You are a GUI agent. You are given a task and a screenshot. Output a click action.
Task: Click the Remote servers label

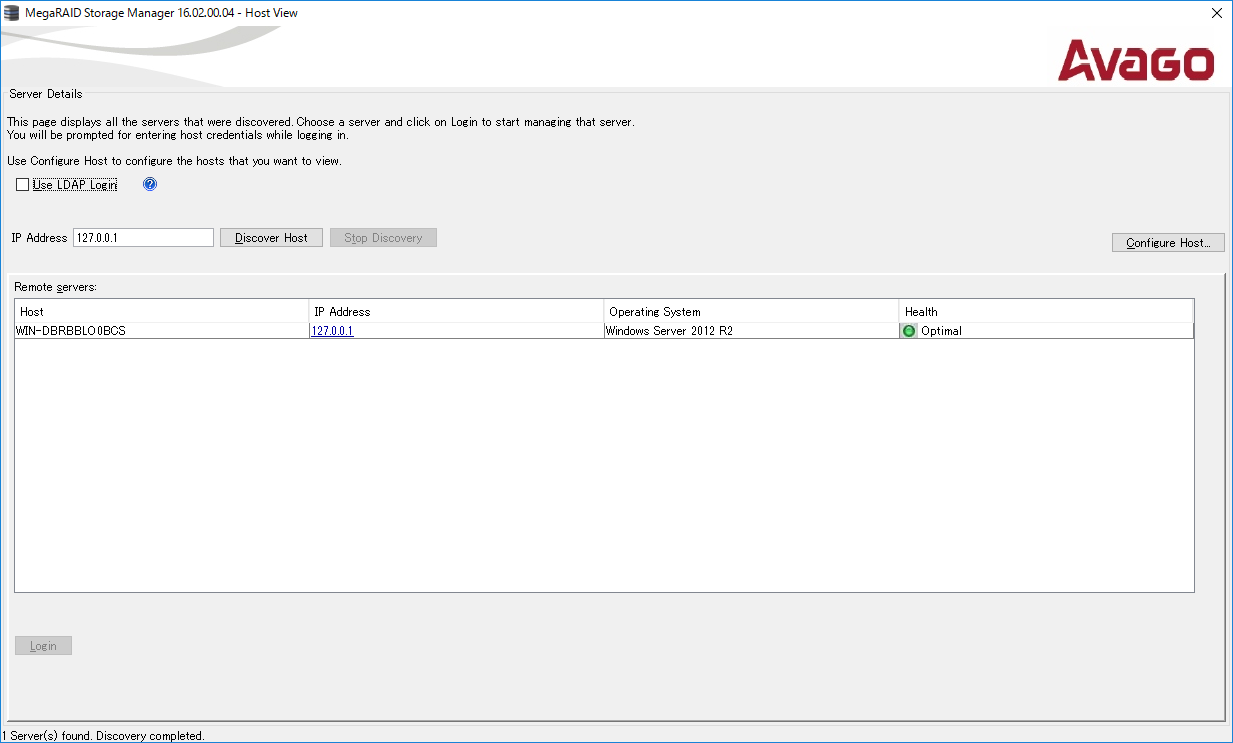56,287
